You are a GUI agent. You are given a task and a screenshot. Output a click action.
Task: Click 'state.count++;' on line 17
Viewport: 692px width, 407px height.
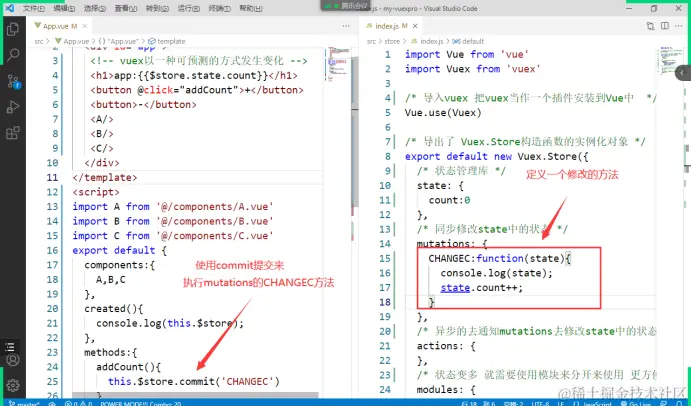tap(481, 287)
